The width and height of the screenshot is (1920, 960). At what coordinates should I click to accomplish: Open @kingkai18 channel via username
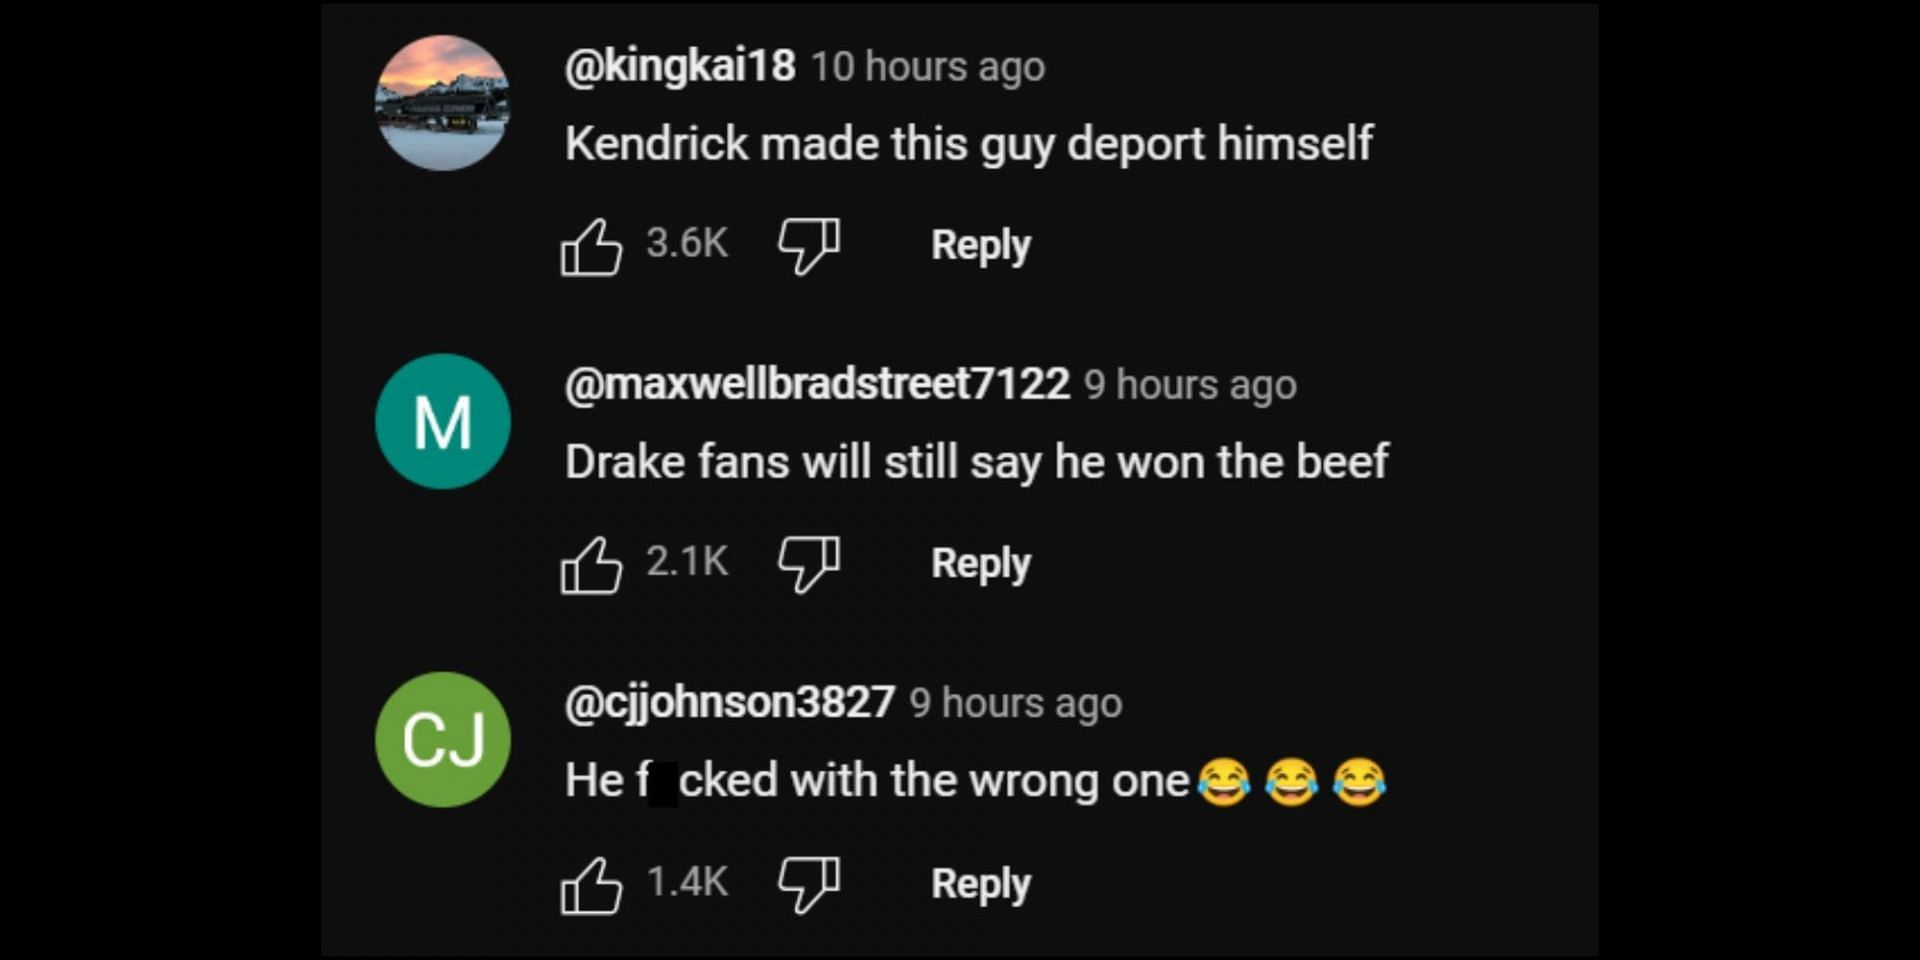[680, 67]
